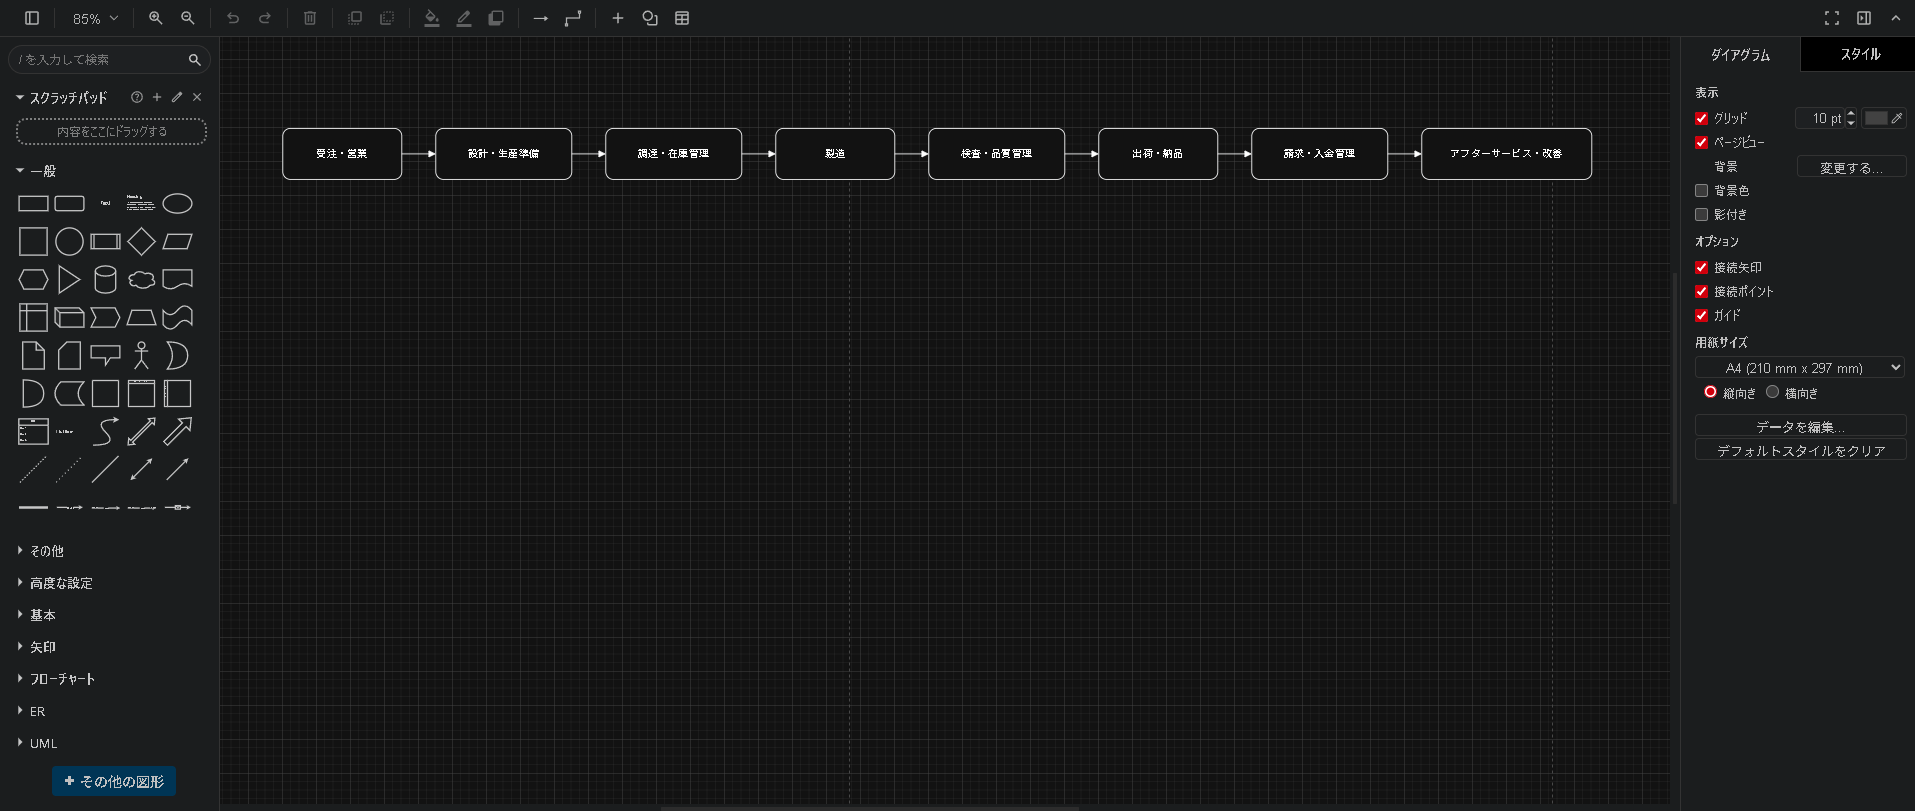Select the cylinder shape from palette
Viewport: 1915px width, 811px height.
[105, 280]
